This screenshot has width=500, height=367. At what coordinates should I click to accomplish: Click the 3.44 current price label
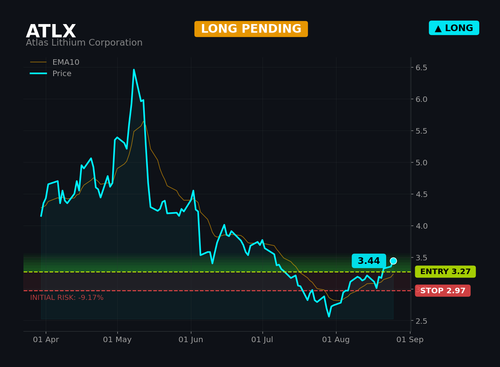[369, 261]
